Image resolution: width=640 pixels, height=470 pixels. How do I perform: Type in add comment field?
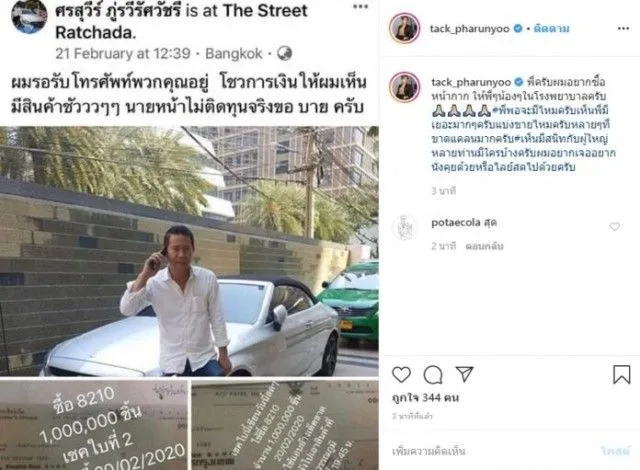click(494, 451)
